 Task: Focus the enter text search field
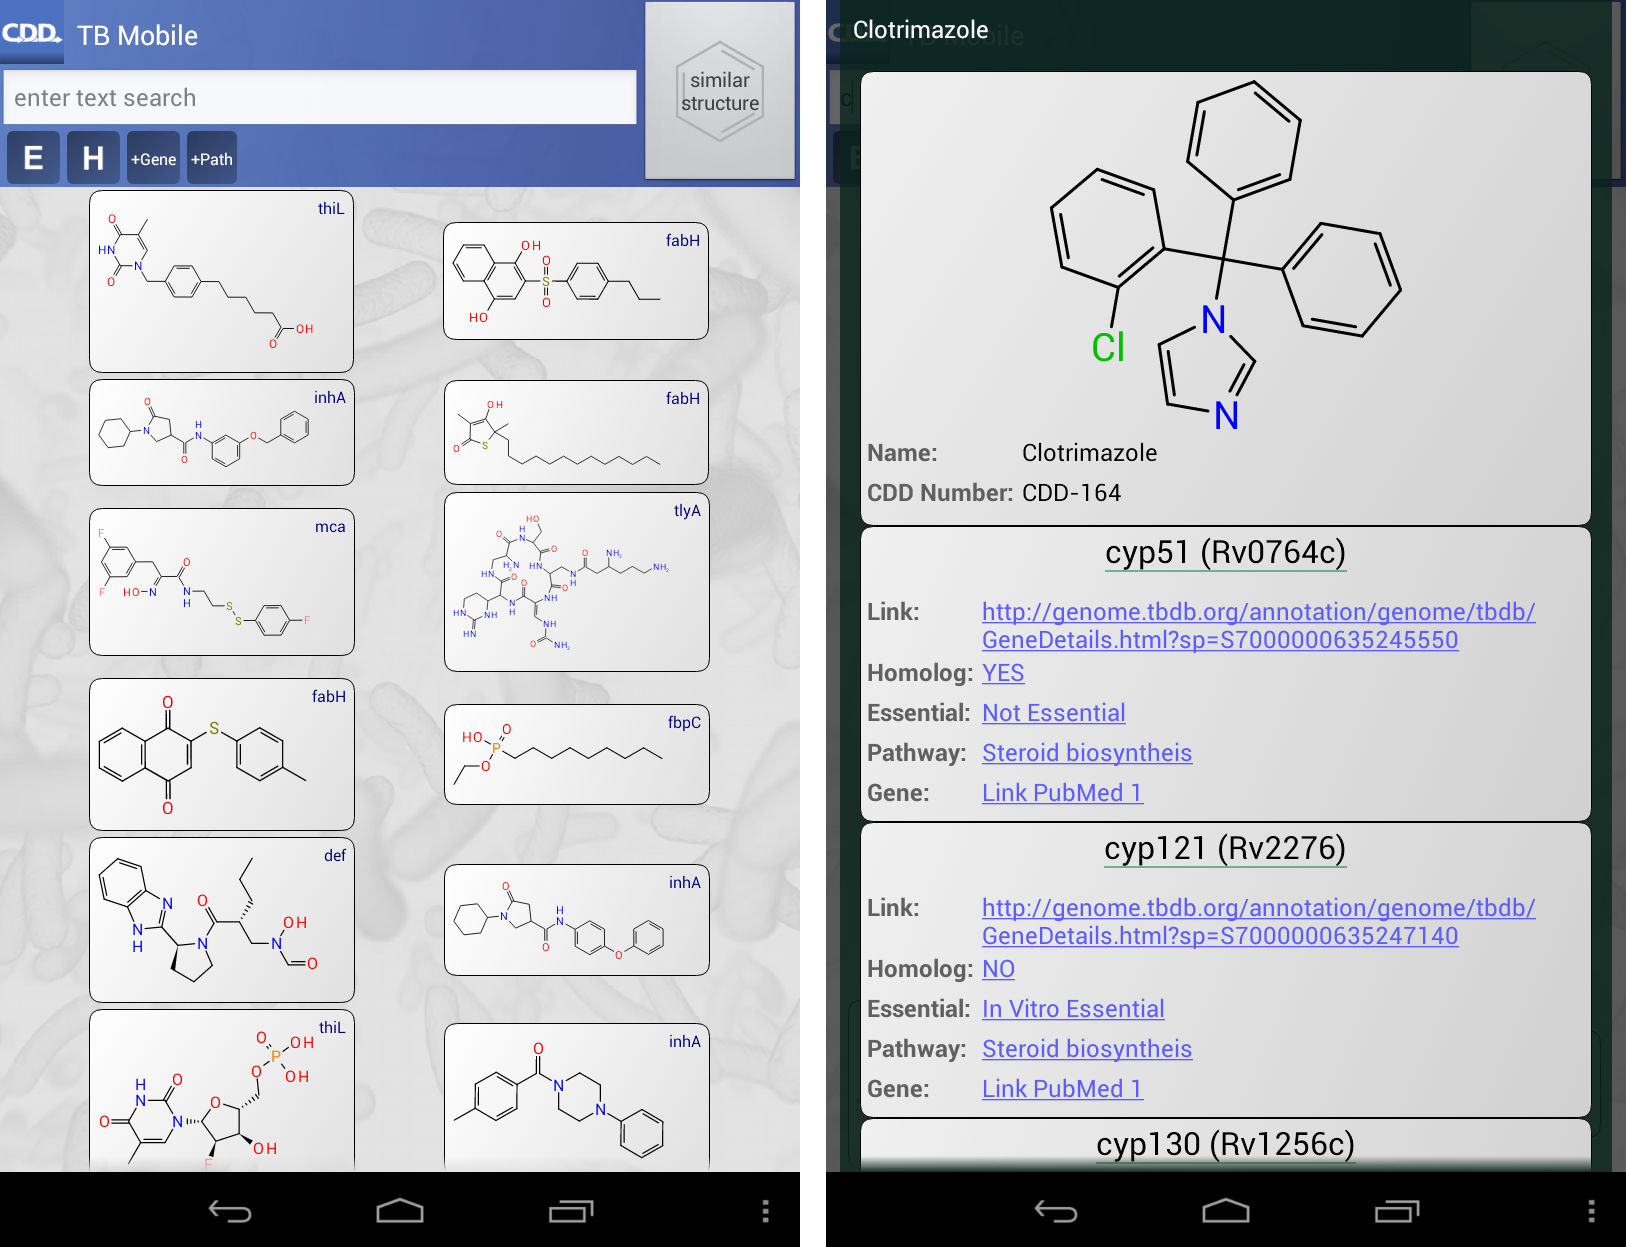(320, 98)
